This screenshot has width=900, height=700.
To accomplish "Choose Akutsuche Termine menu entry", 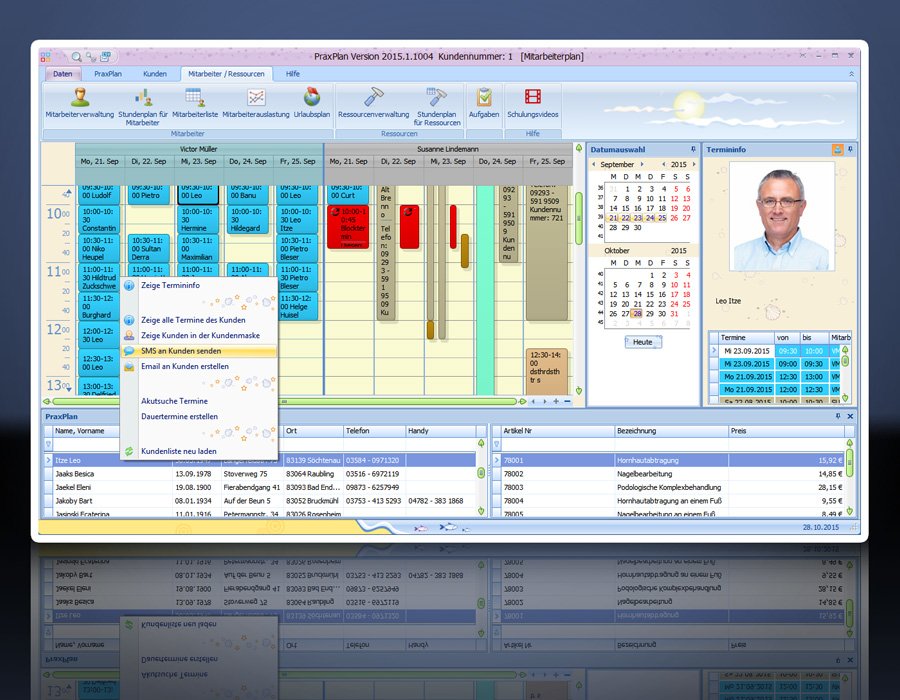I will tap(174, 401).
